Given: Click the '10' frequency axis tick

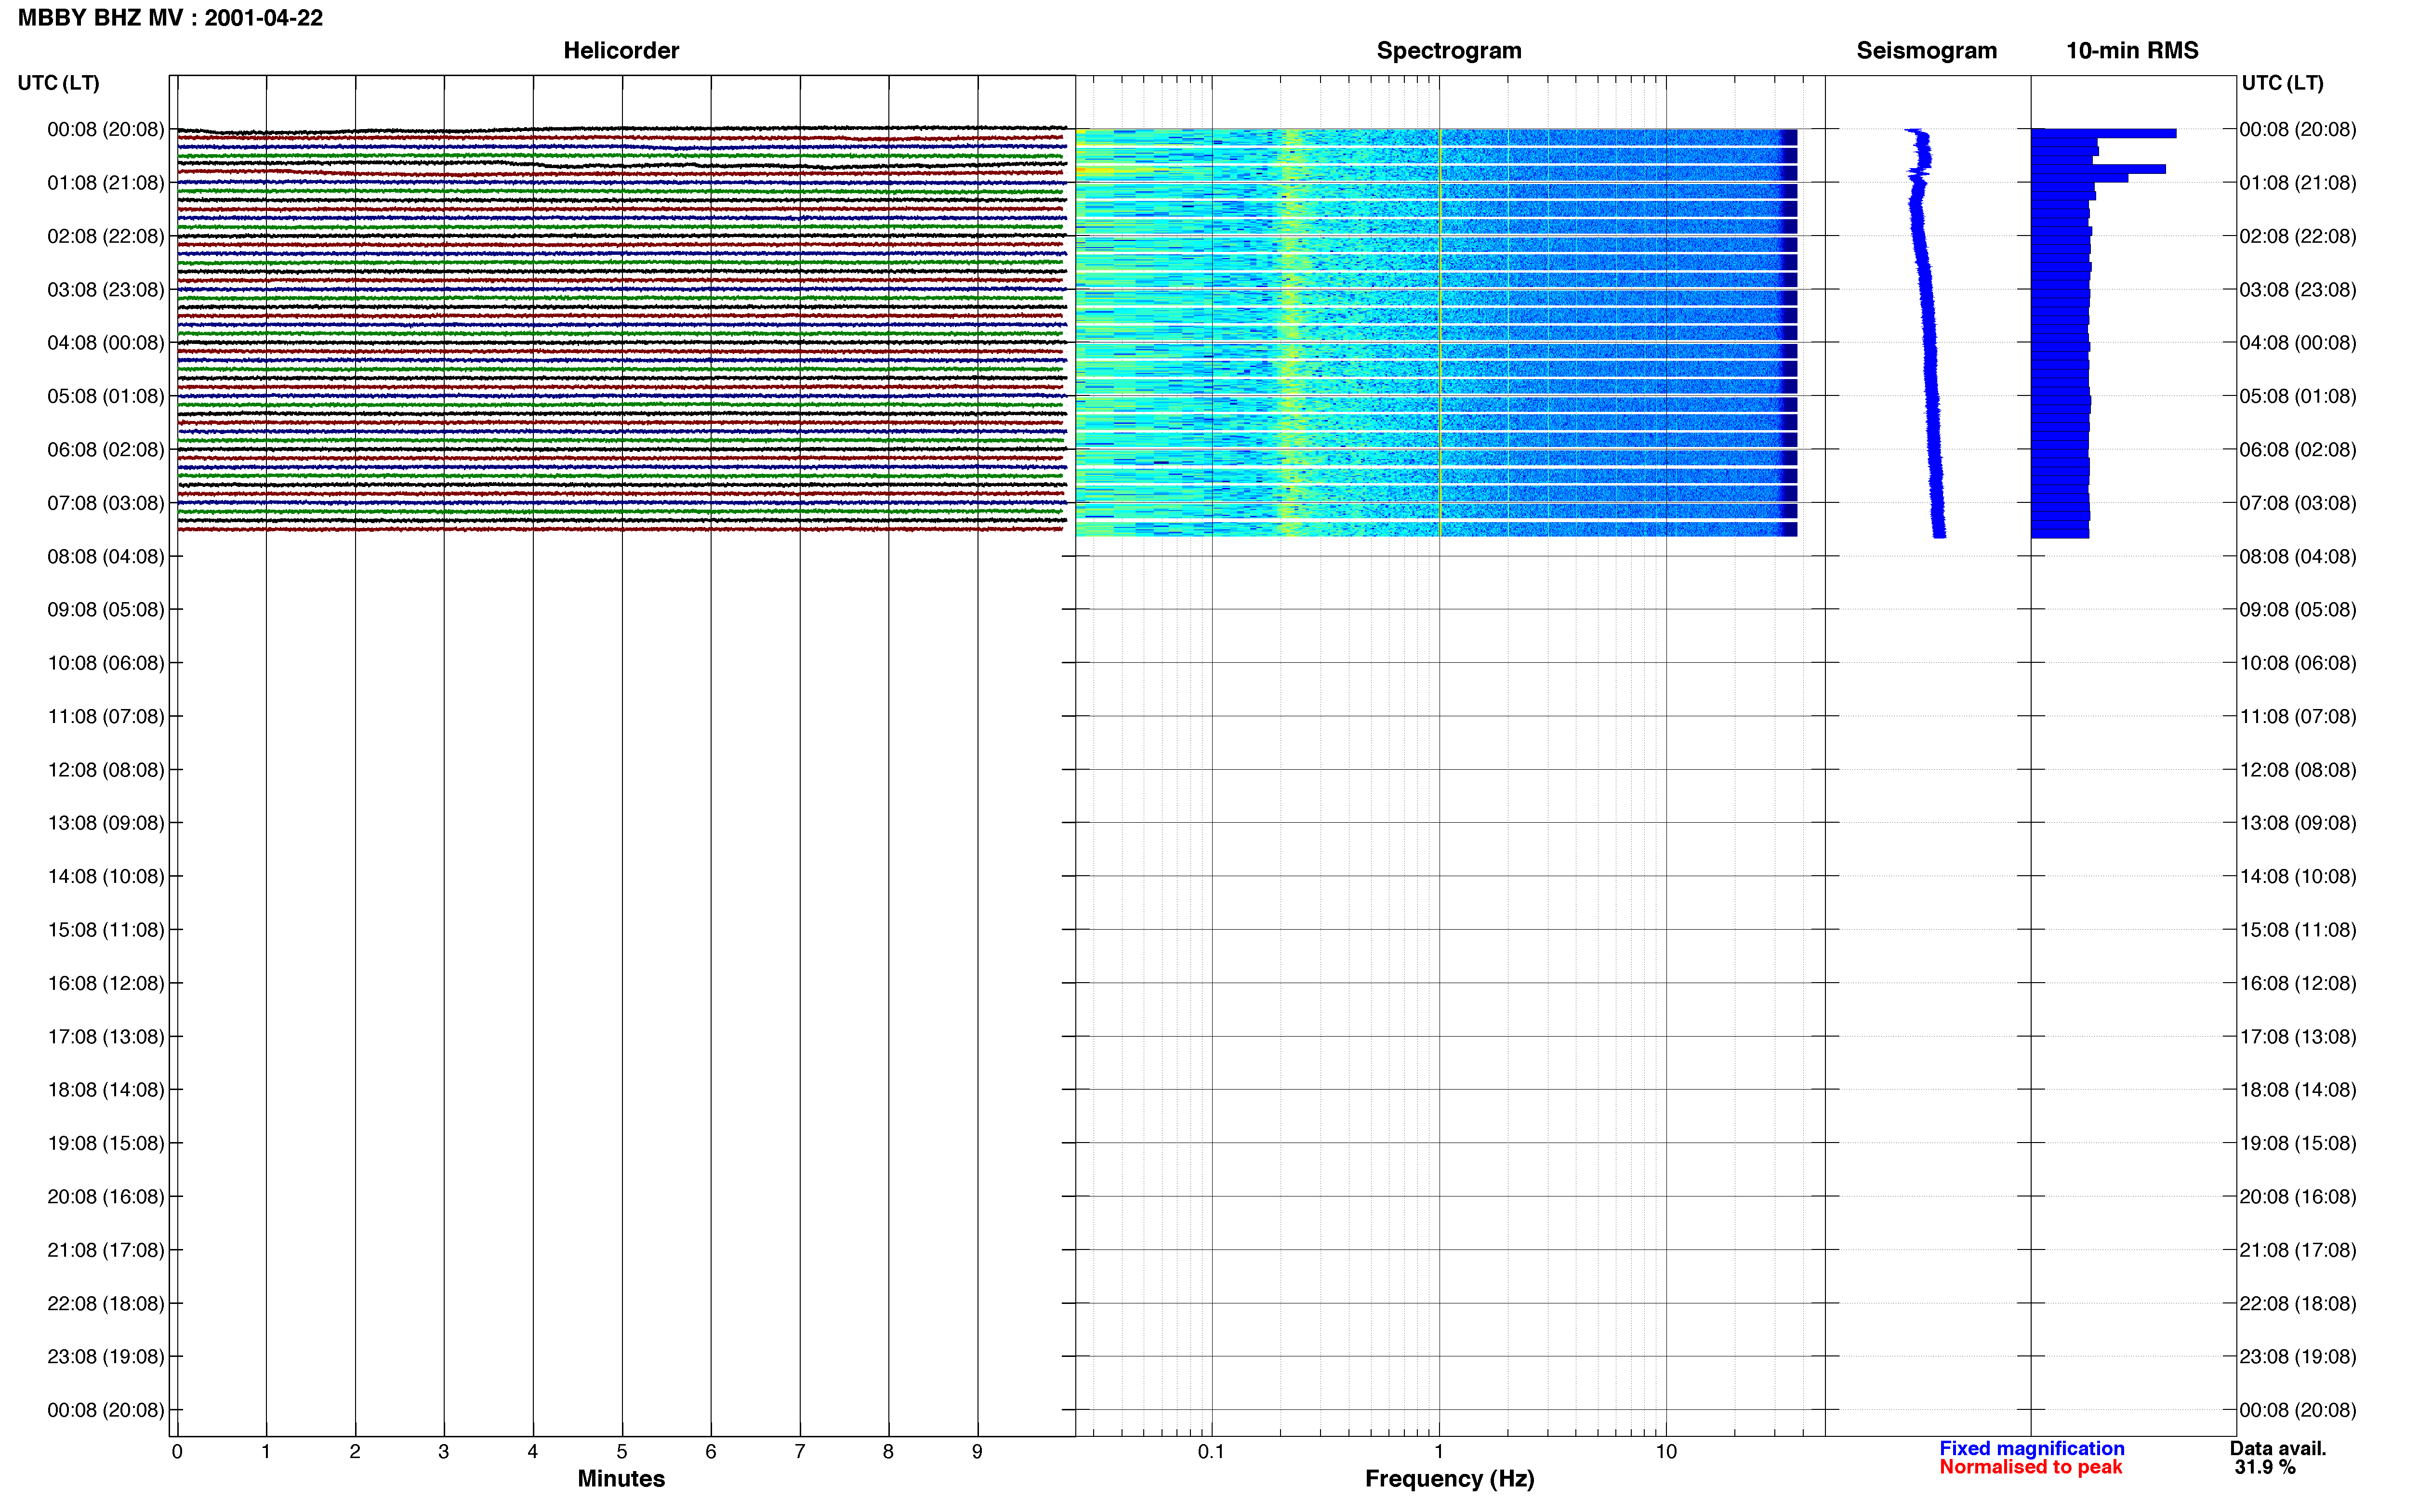Looking at the screenshot, I should coord(1665,1451).
